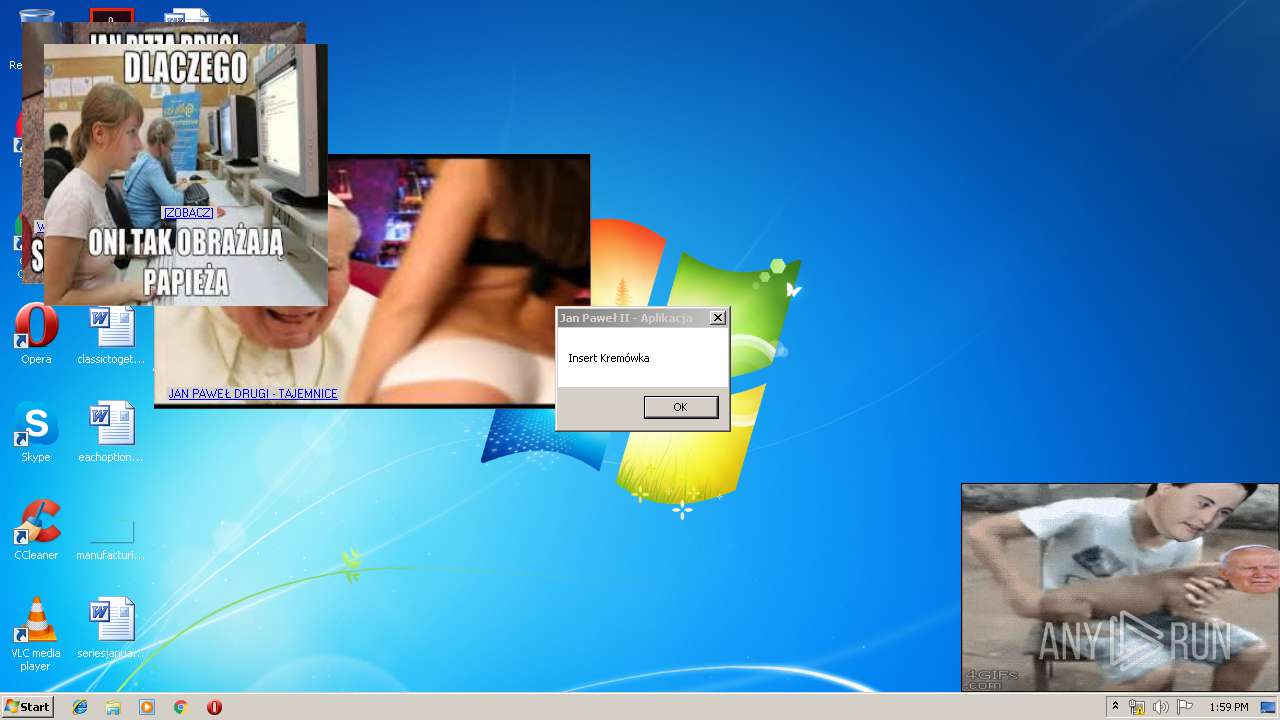Show hidden system tray icons

click(x=1115, y=707)
